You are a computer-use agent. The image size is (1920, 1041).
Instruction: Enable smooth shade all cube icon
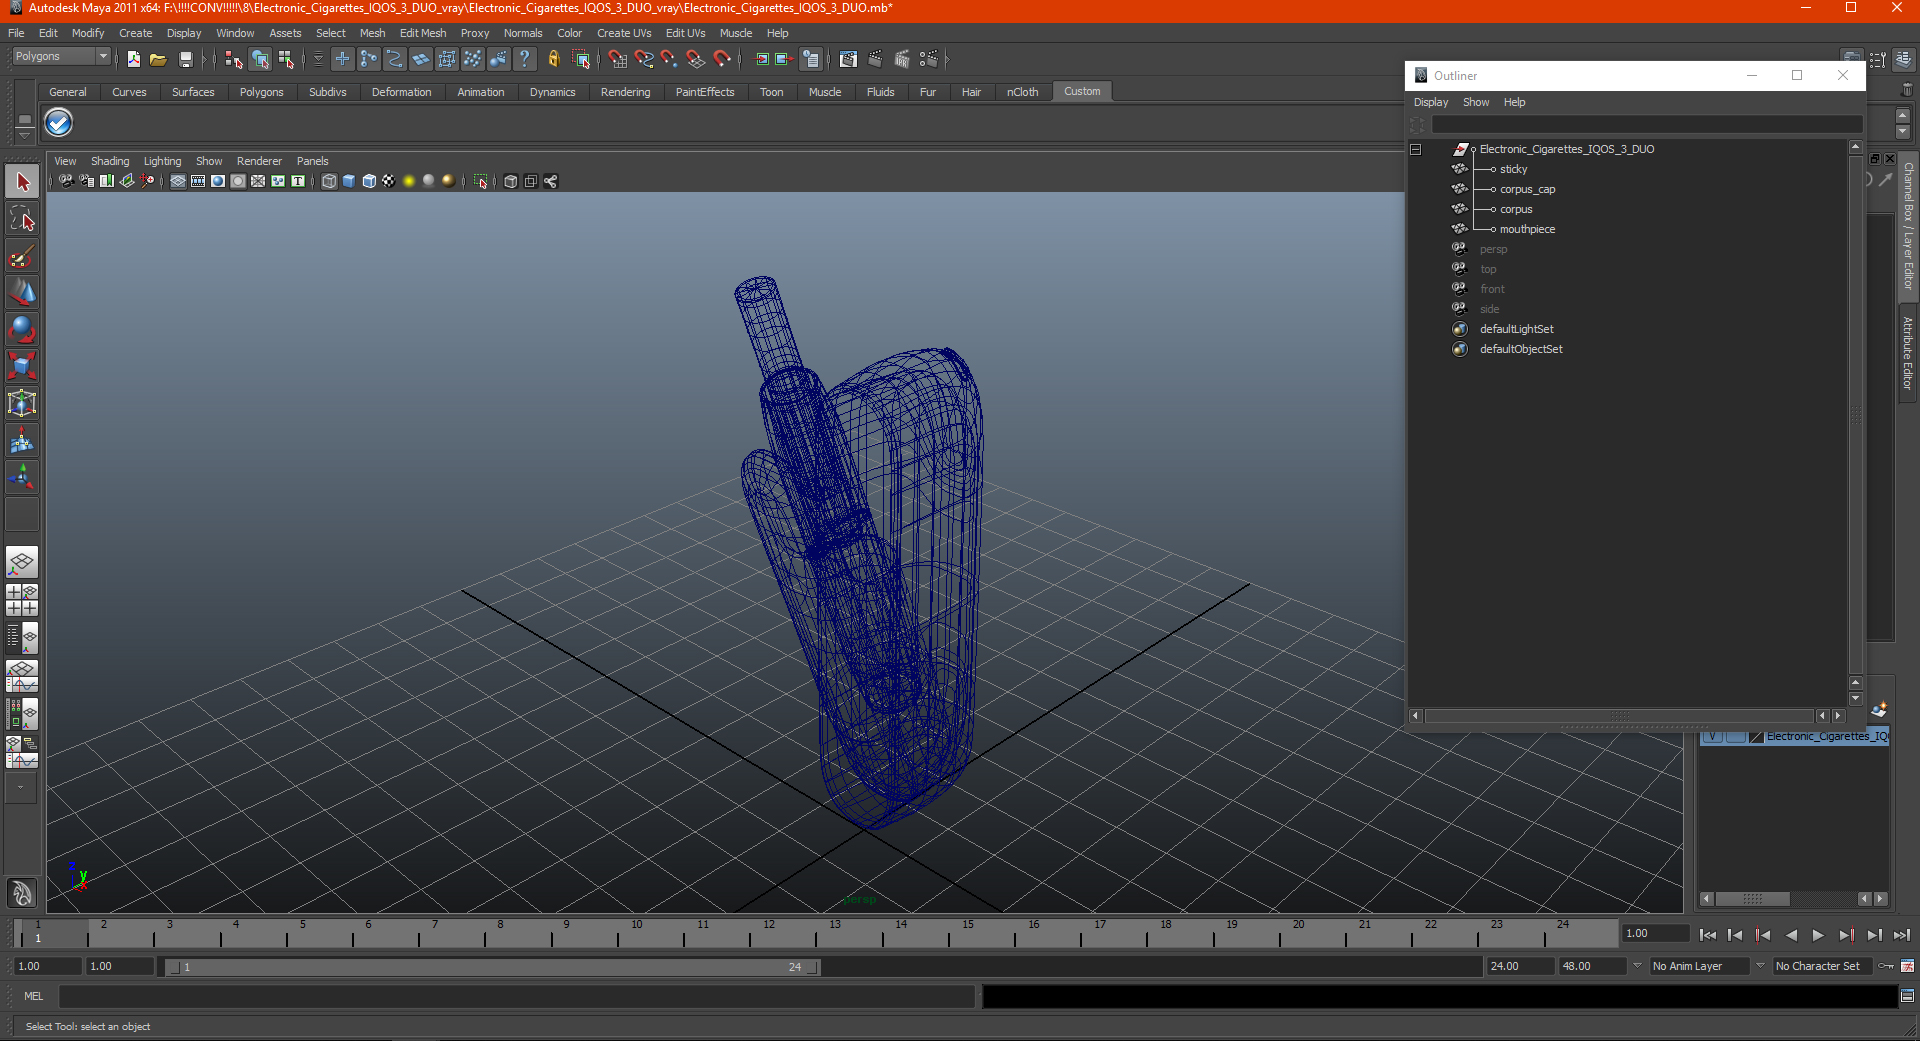pyautogui.click(x=349, y=181)
